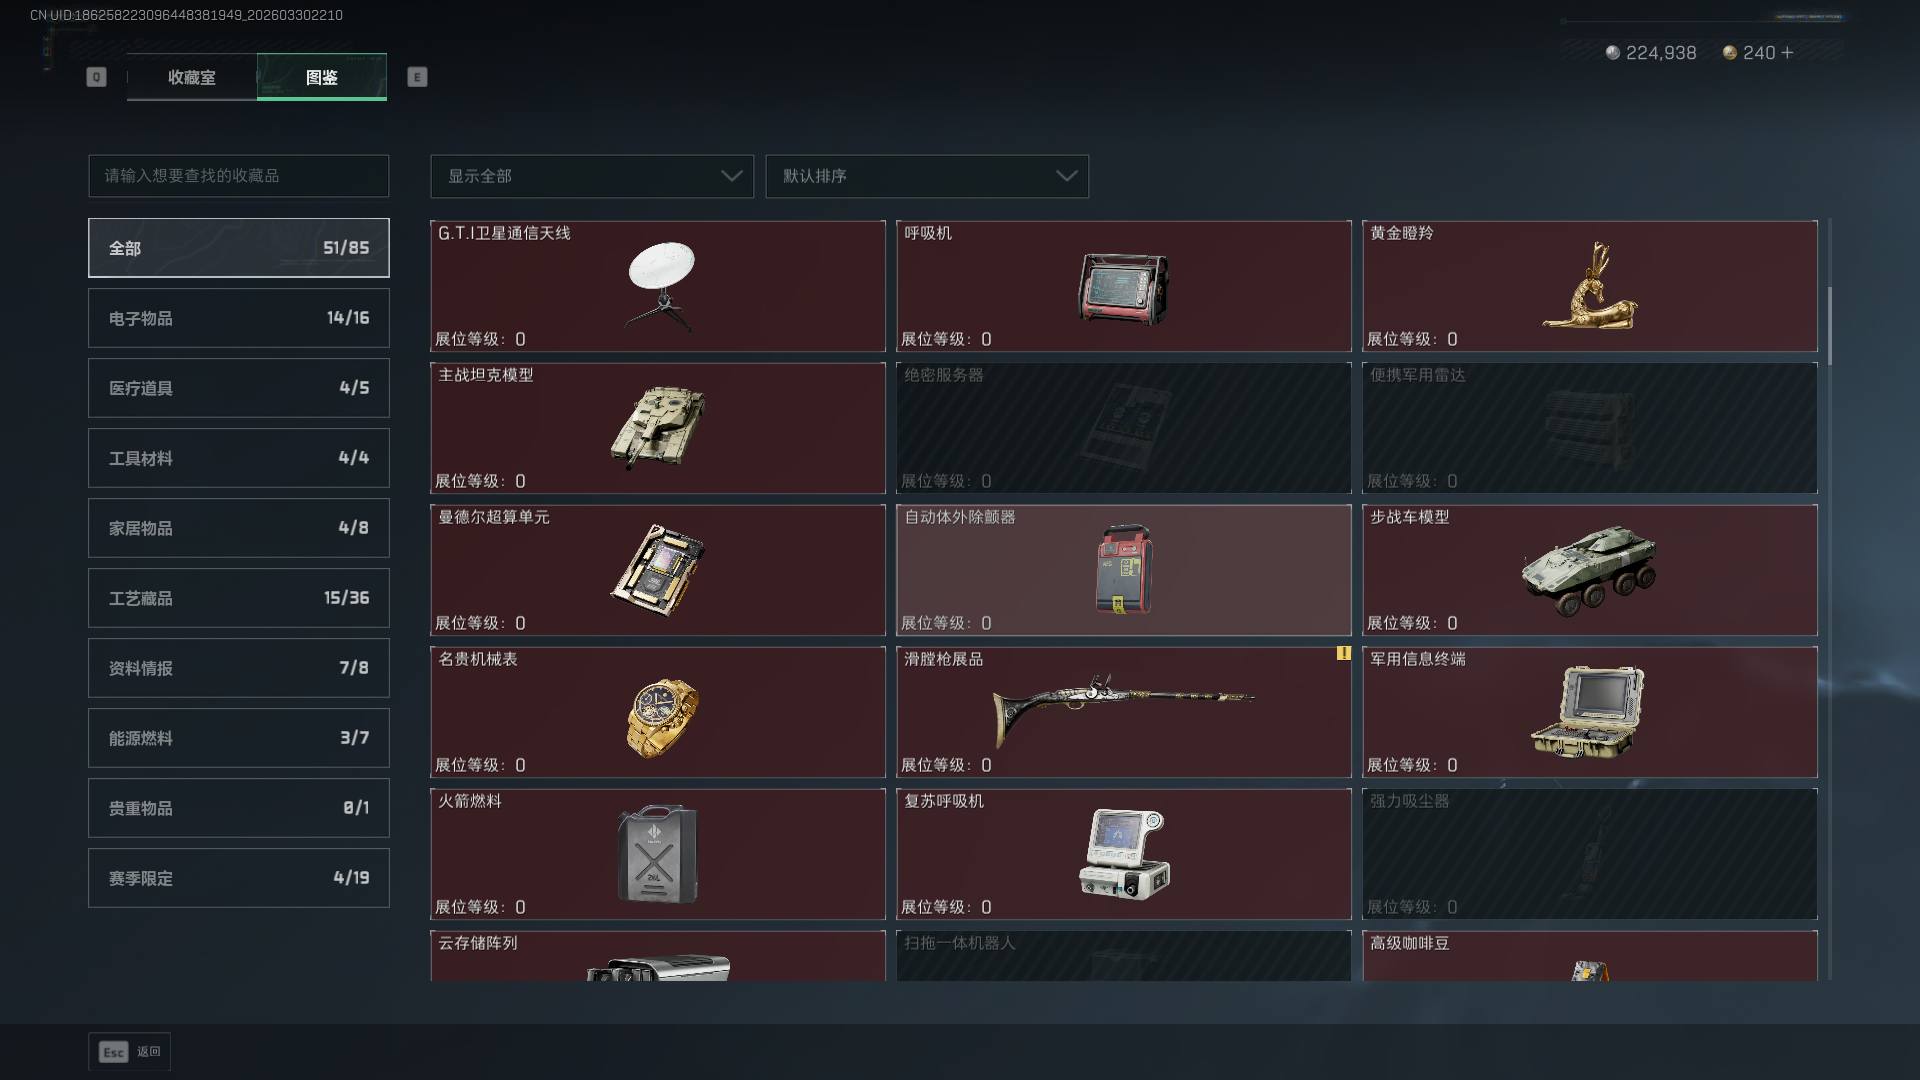Focus the collectible search input field
The height and width of the screenshot is (1080, 1920).
coord(239,176)
